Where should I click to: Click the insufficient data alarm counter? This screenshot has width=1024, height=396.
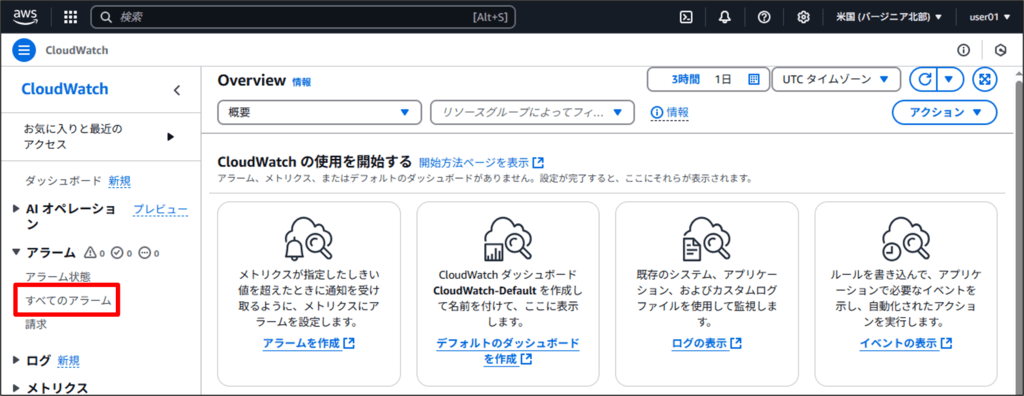149,253
